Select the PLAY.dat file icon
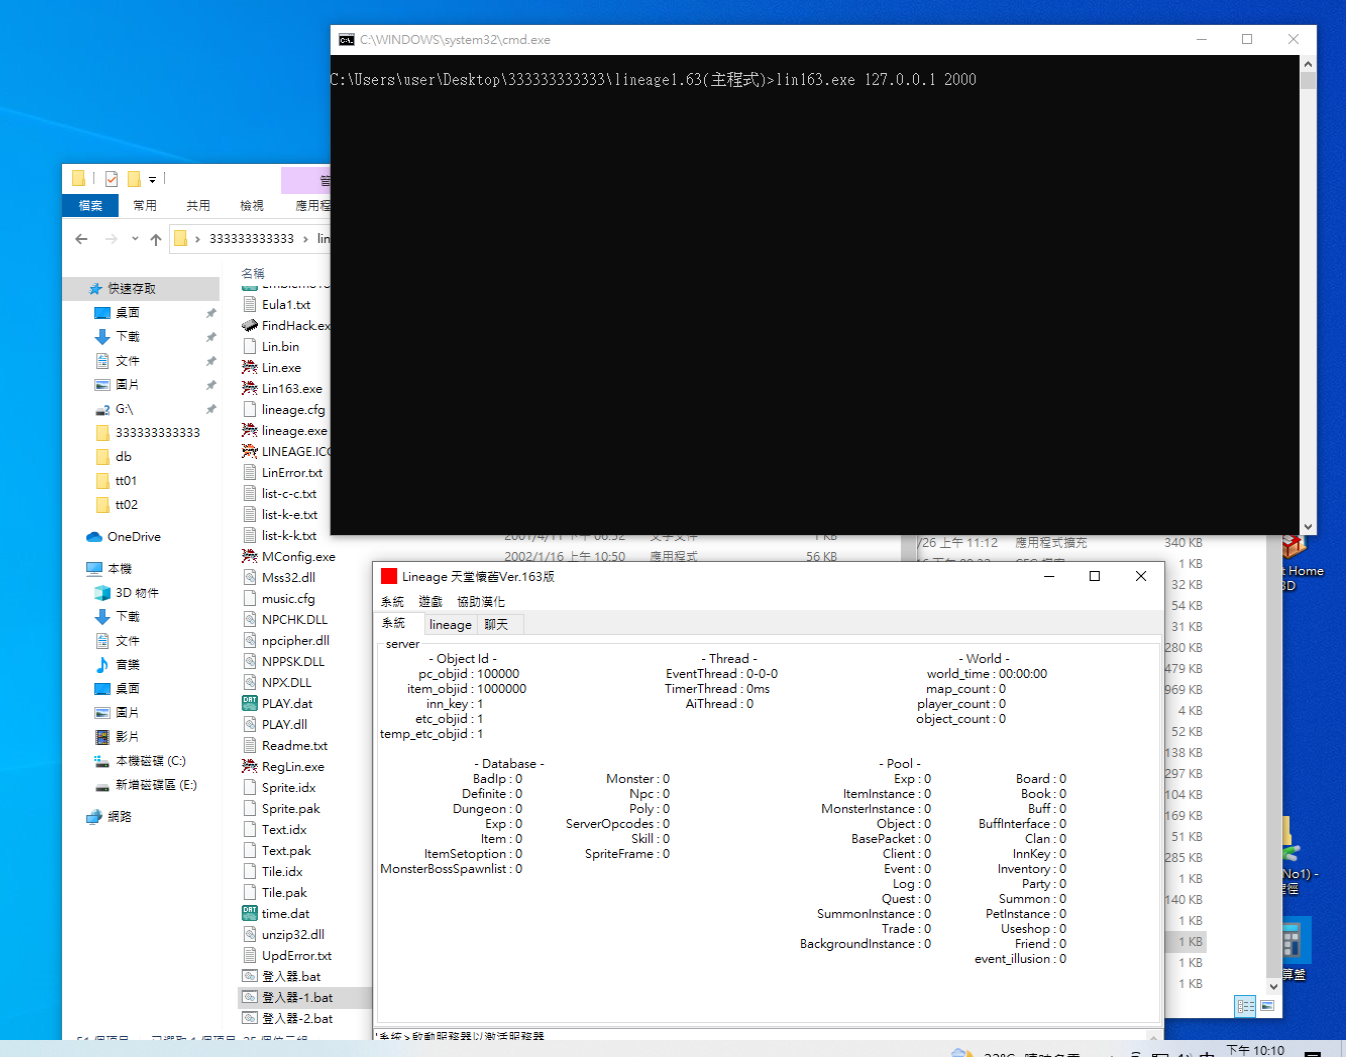 tap(250, 703)
